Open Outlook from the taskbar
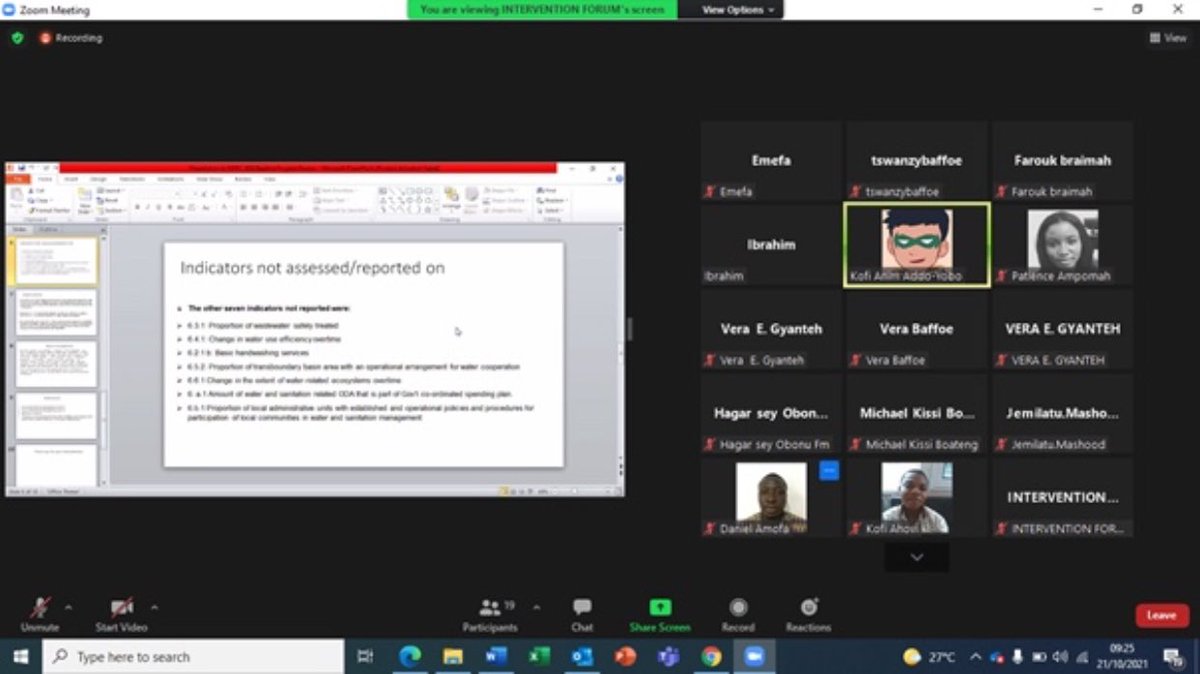Viewport: 1200px width, 674px height. pyautogui.click(x=582, y=657)
